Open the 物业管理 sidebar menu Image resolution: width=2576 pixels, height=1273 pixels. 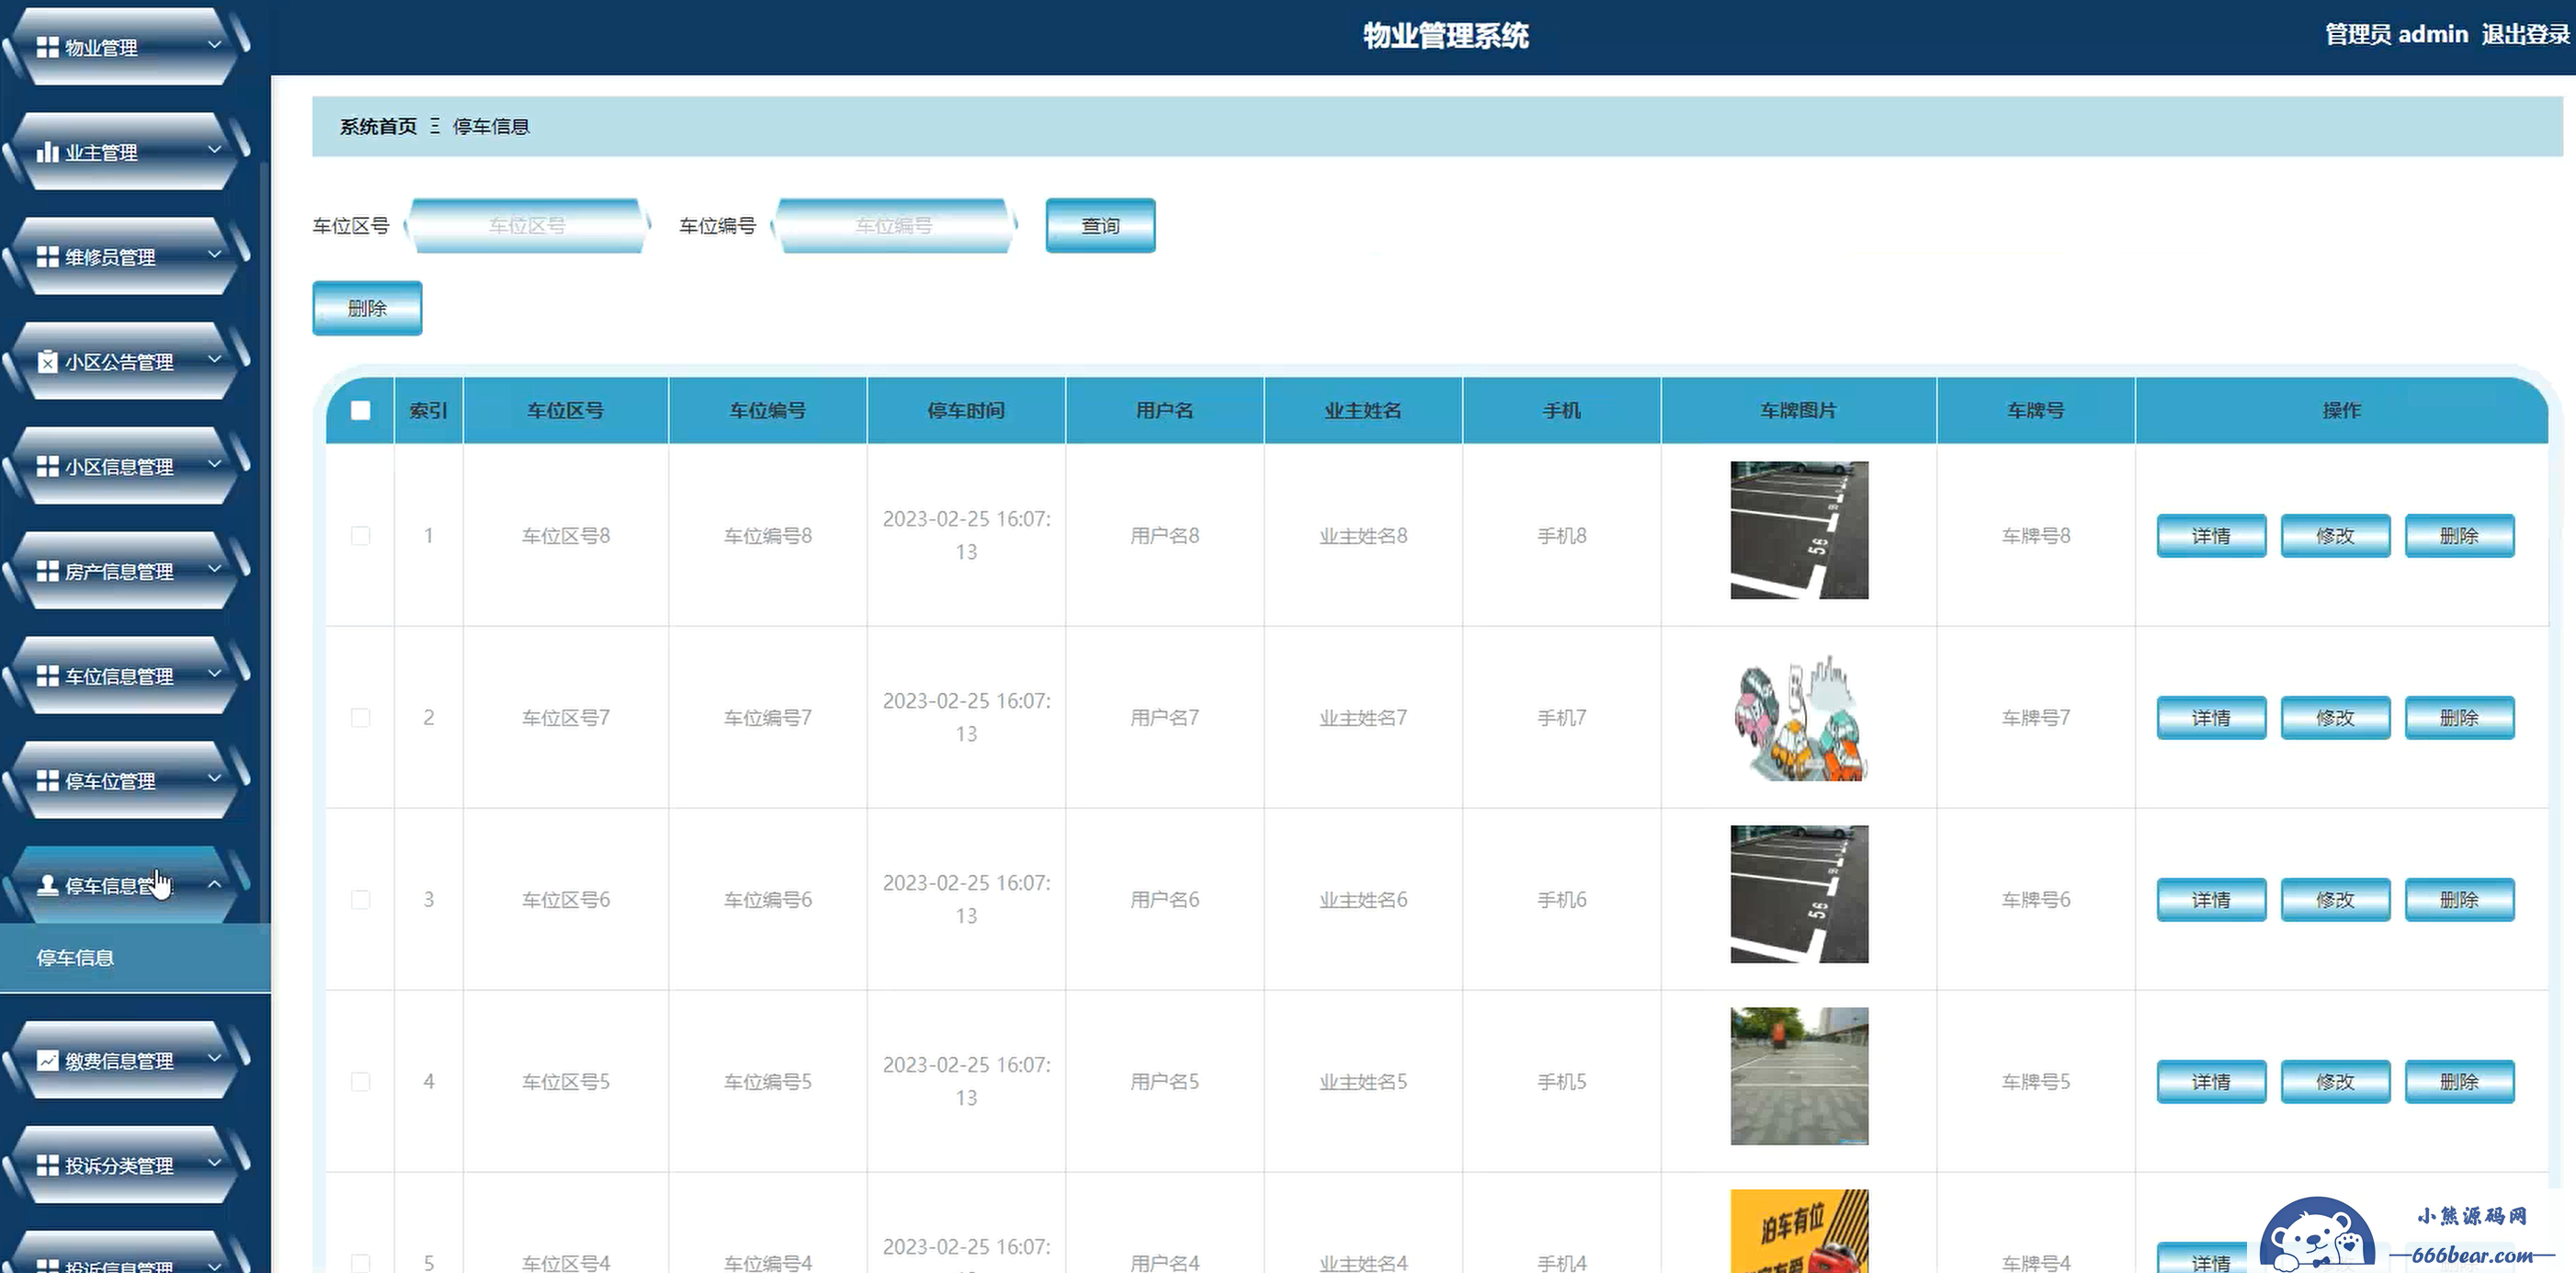[125, 46]
